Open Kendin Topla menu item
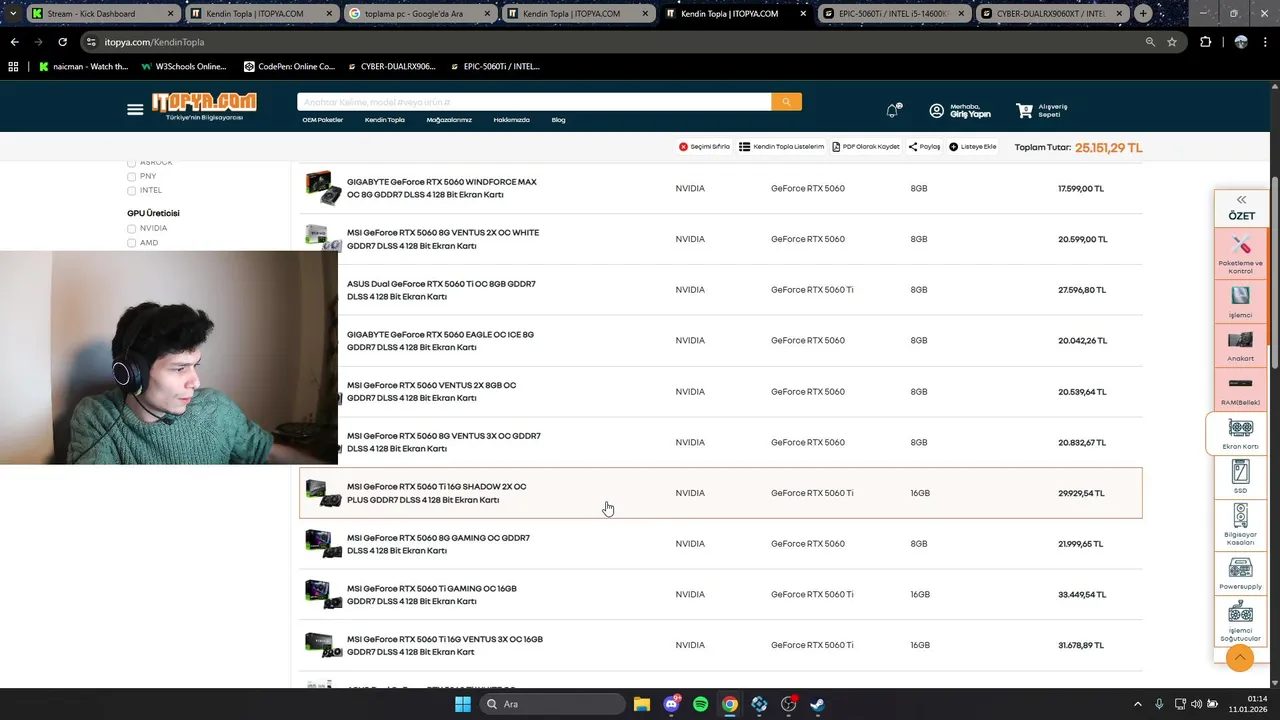 (x=384, y=120)
